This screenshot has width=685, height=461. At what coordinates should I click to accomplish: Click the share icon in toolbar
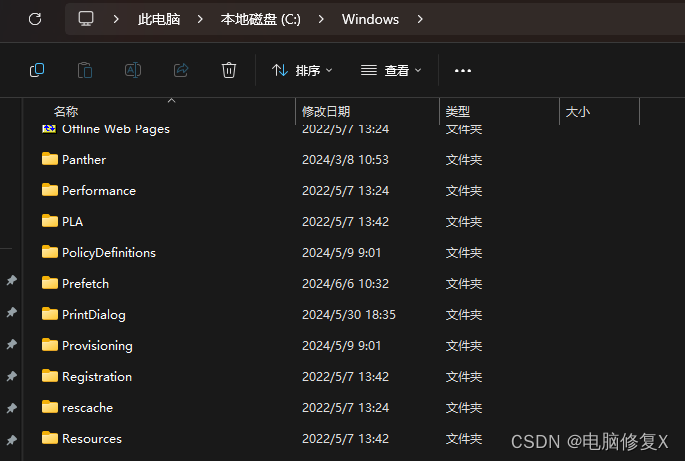click(x=181, y=70)
